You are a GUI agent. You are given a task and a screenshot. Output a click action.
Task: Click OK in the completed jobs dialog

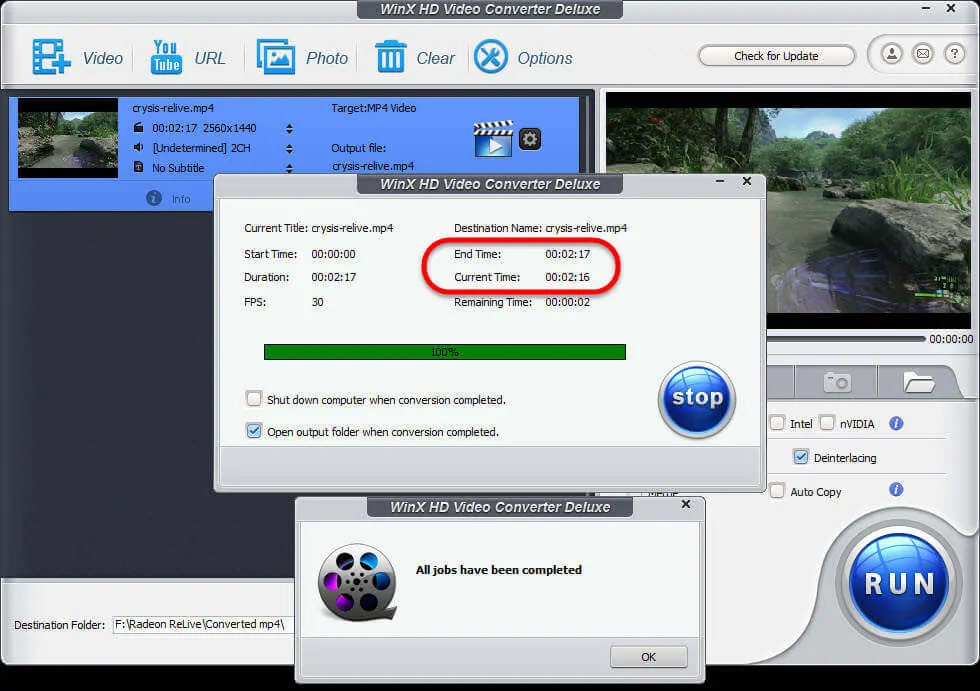[649, 657]
